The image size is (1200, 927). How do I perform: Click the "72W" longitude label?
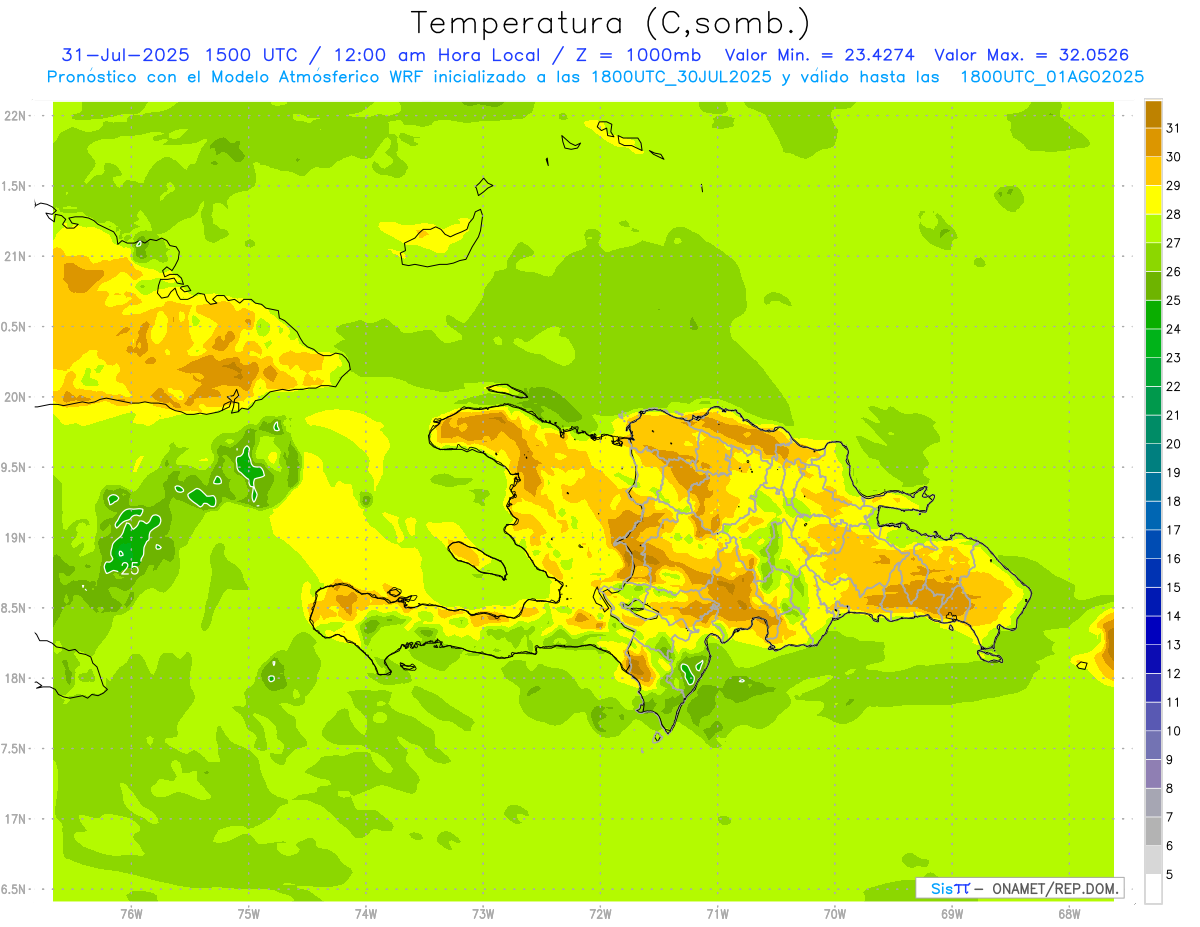600,913
